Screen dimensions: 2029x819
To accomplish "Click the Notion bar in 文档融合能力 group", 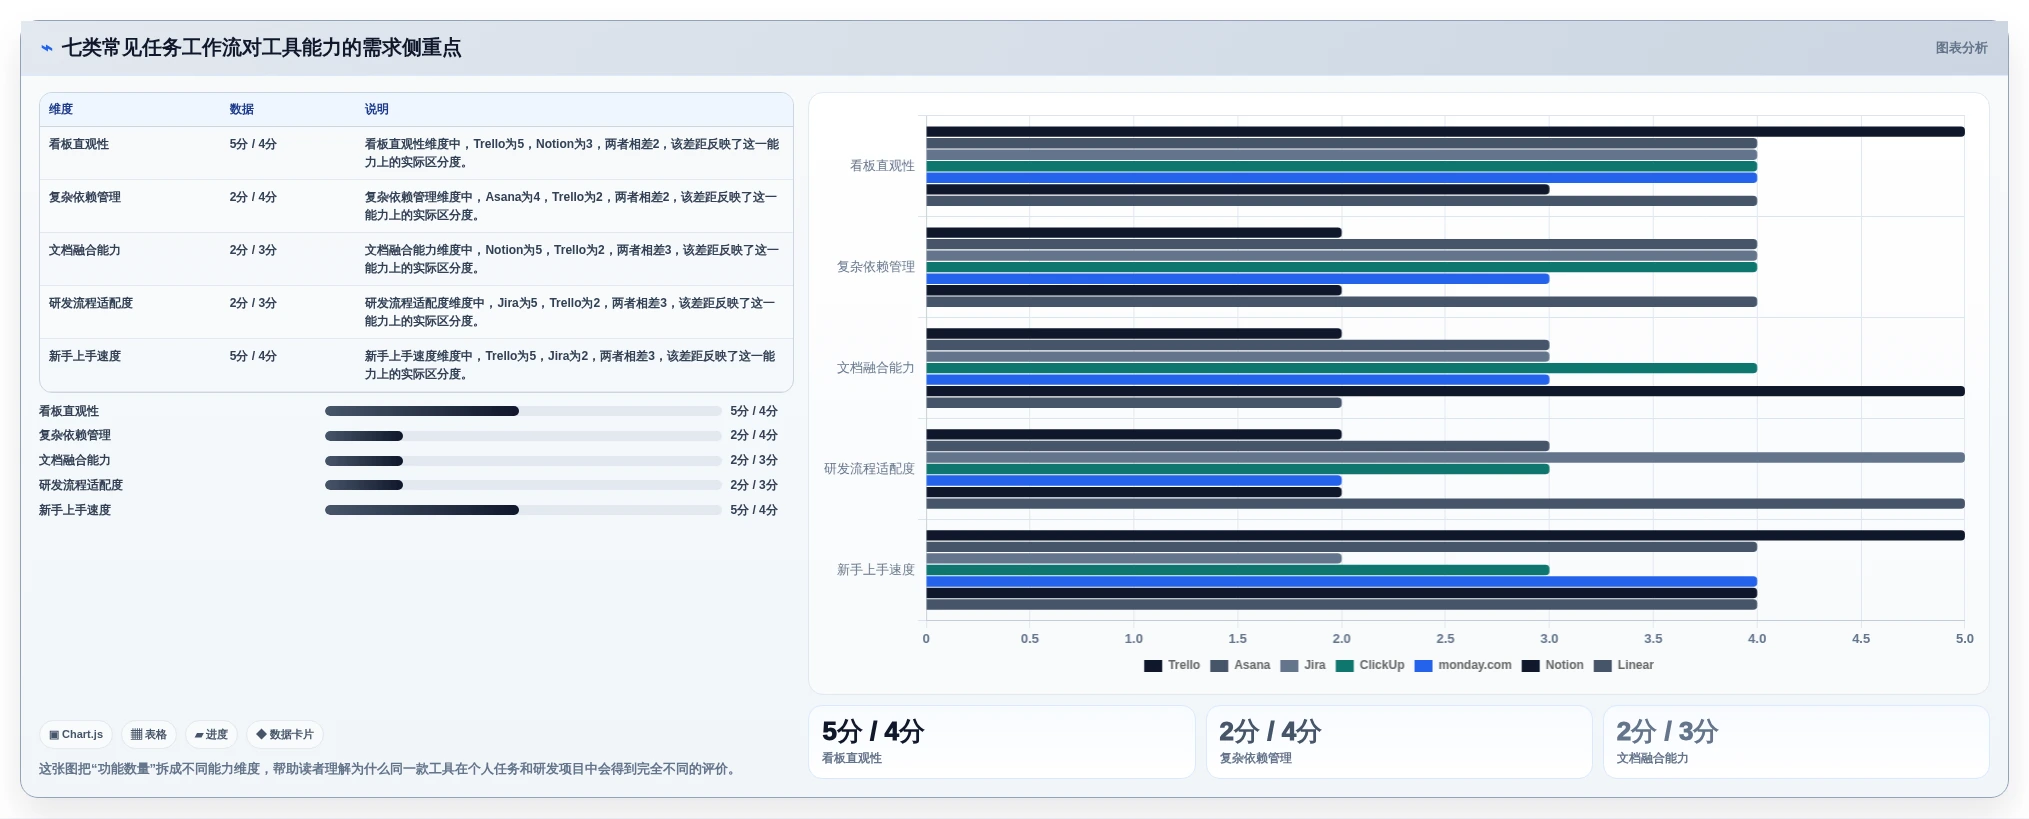I will pos(1445,391).
